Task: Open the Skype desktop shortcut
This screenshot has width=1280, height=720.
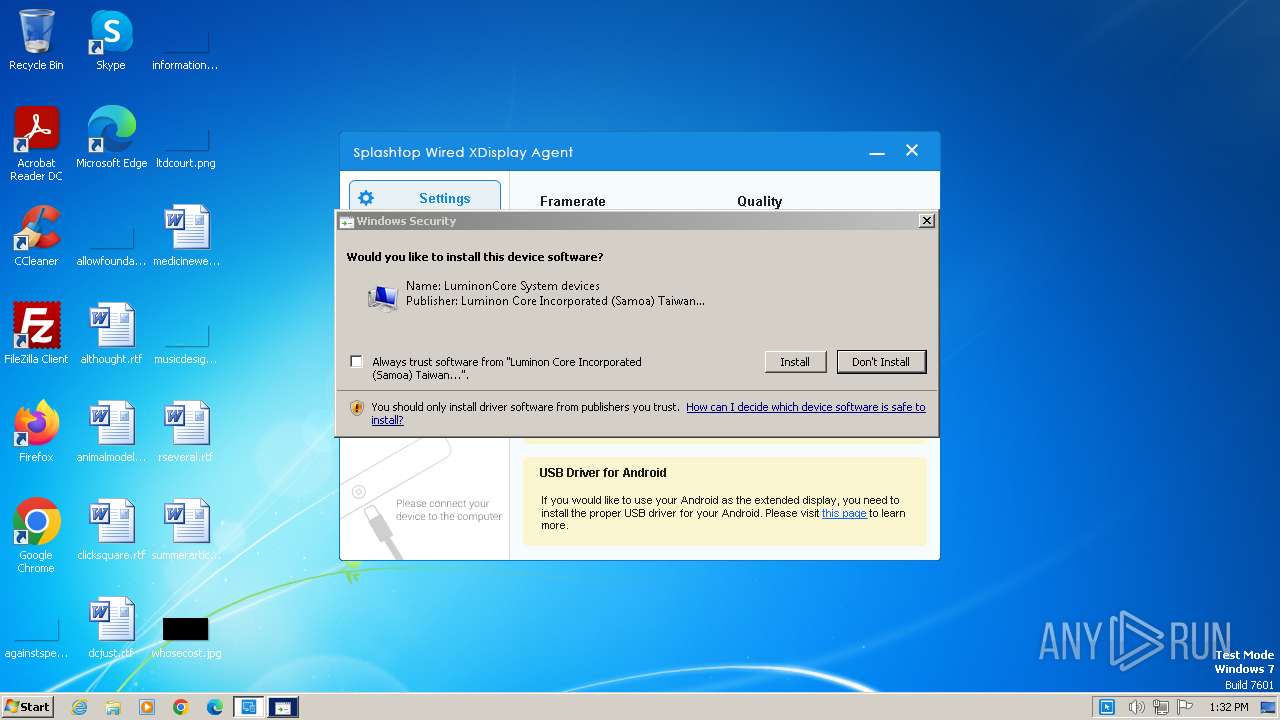Action: coord(110,40)
